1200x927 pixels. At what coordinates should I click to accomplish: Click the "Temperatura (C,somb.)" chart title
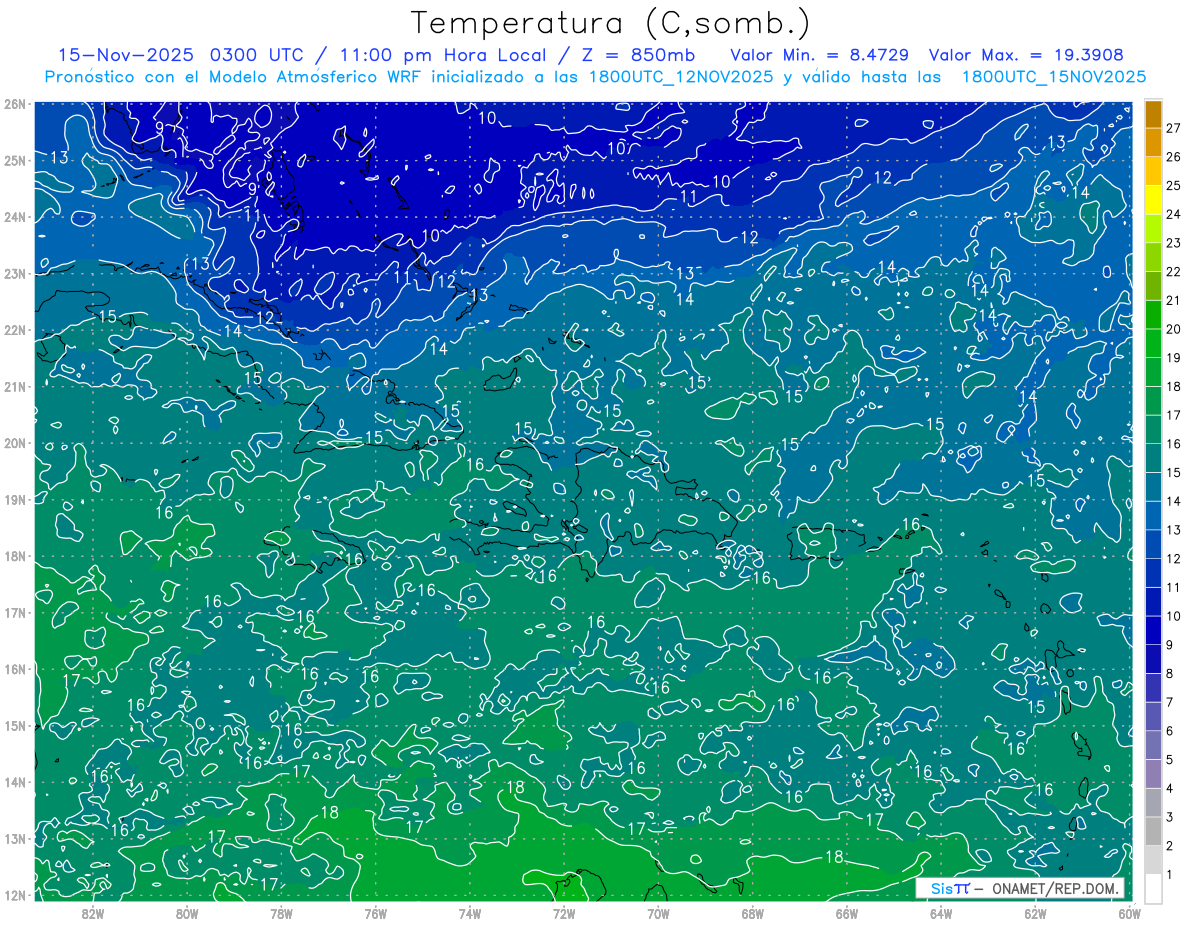(x=611, y=22)
